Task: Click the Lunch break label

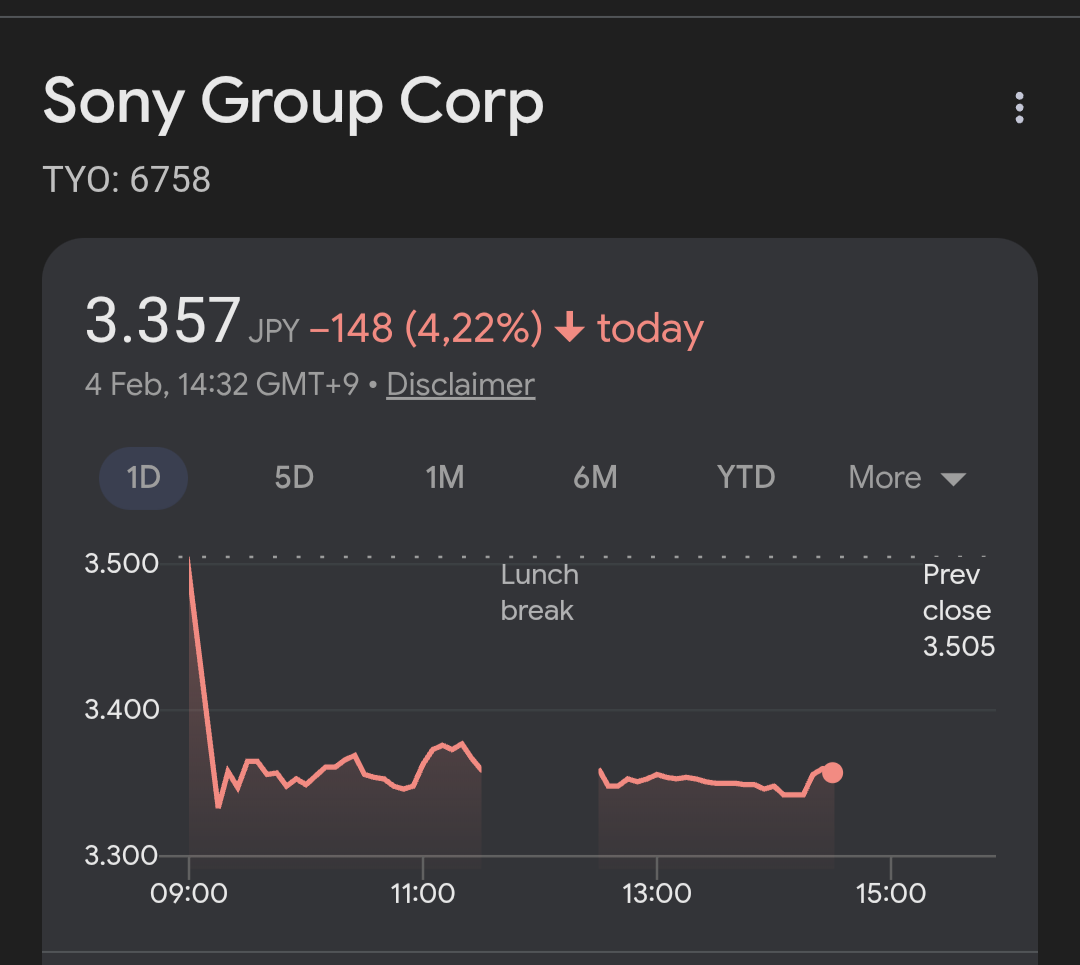Action: tap(539, 592)
